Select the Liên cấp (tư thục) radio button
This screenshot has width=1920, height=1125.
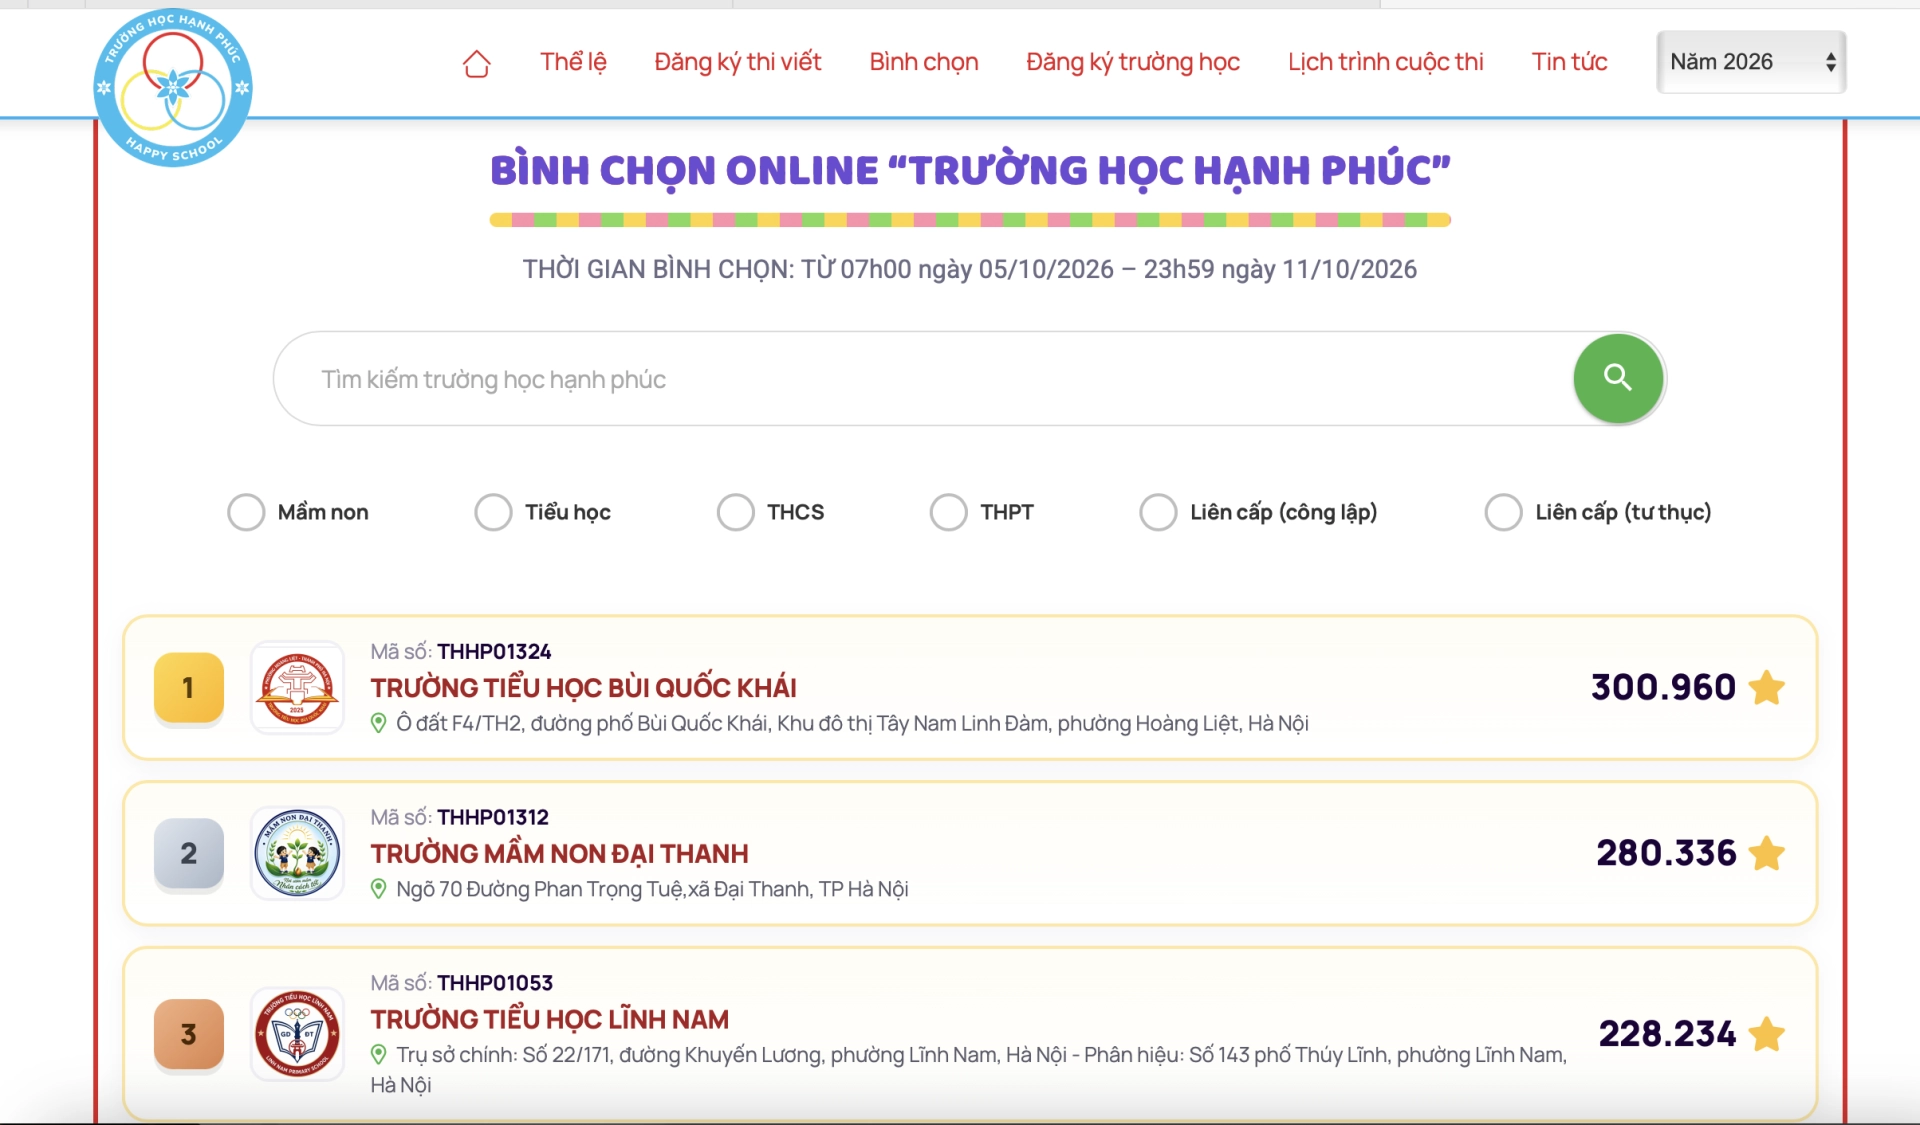coord(1503,512)
